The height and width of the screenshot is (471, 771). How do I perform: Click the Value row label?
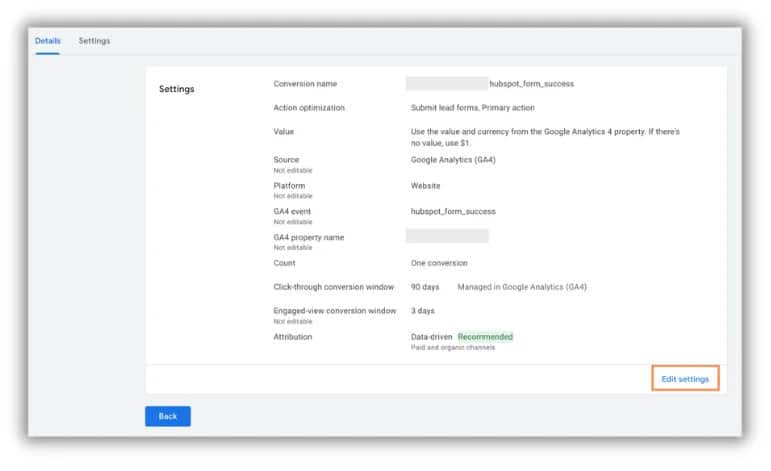pos(283,132)
